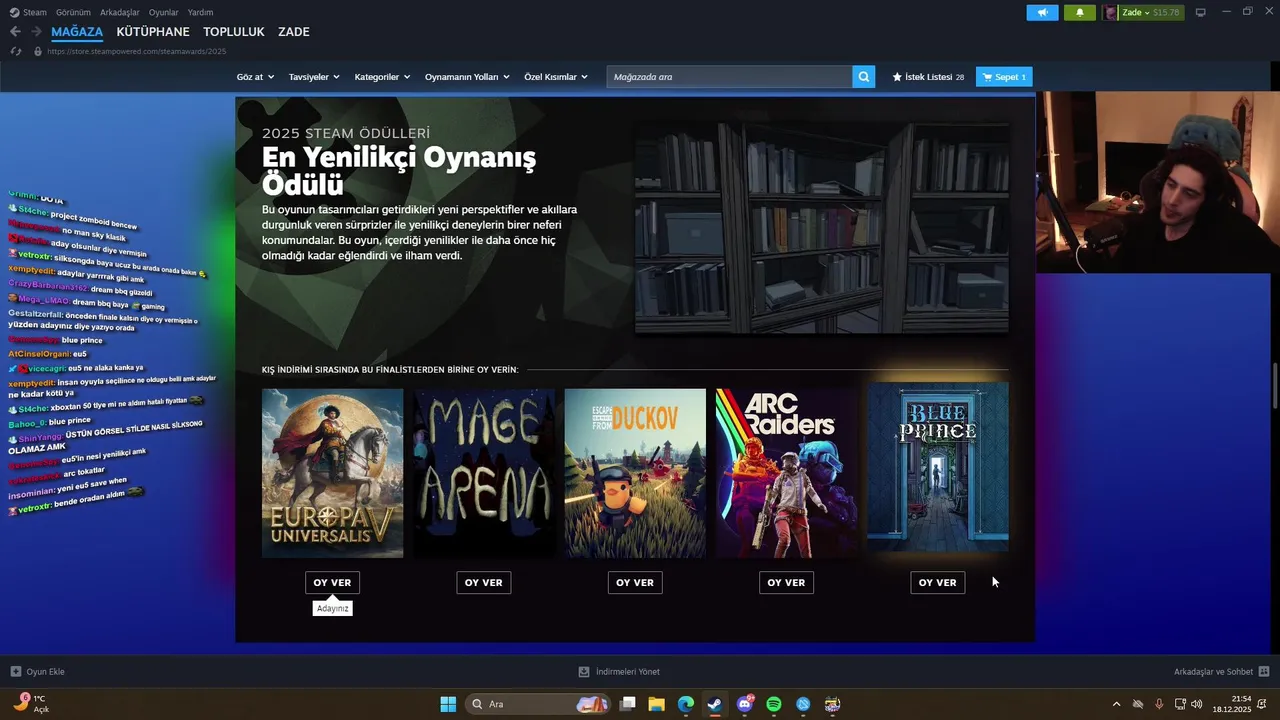Vote for Mage Arena with OY VER
The image size is (1280, 720).
[x=484, y=583]
